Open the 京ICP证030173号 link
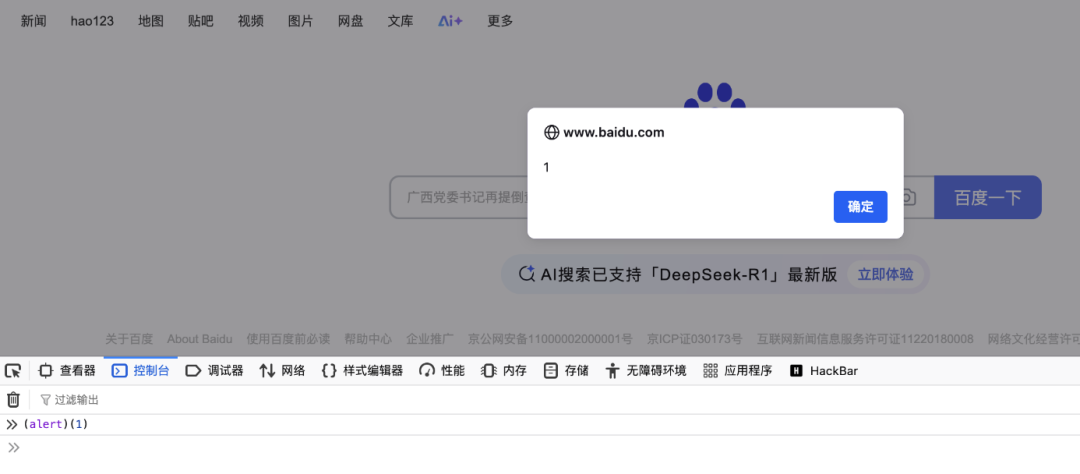The width and height of the screenshot is (1080, 474). coord(695,339)
